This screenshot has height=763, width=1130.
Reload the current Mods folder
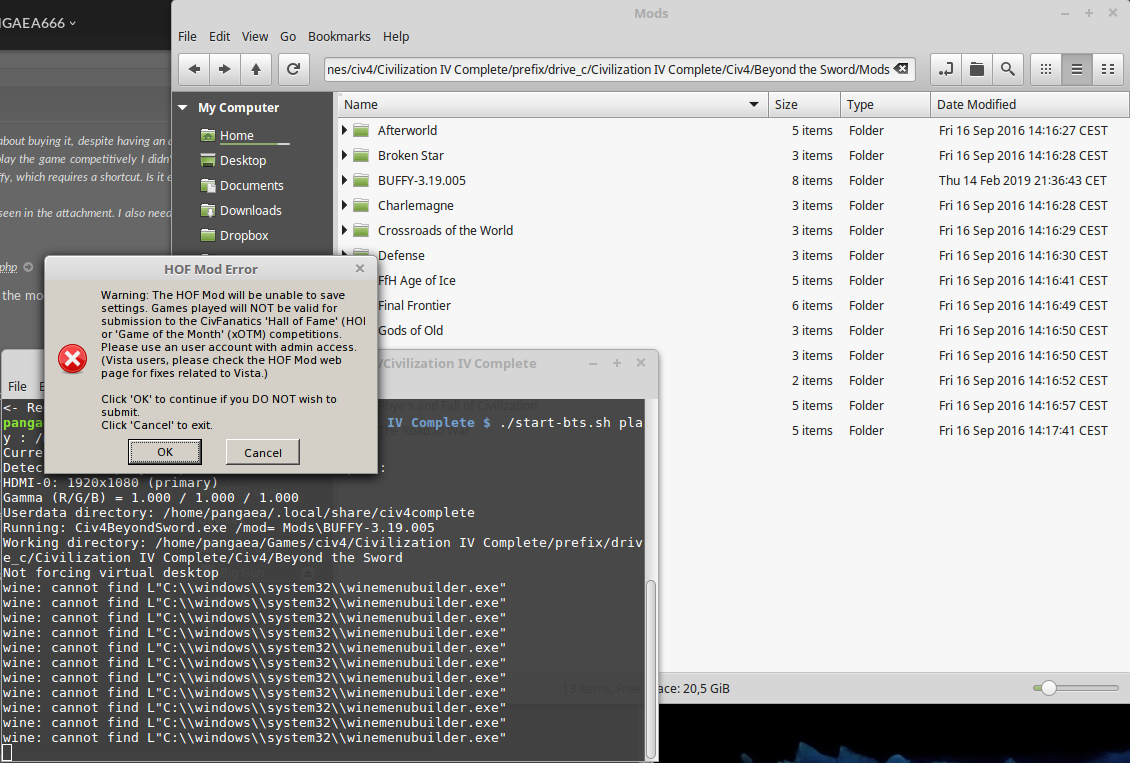tap(293, 69)
